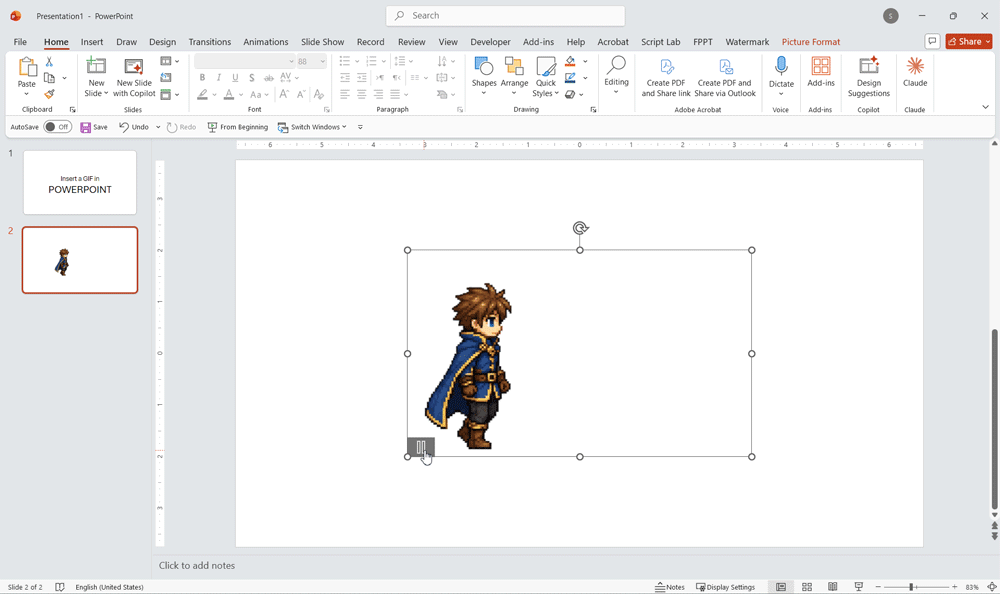Click the Increase Font Size icon
Screen dimensions: 1000x594
pyautogui.click(x=284, y=94)
